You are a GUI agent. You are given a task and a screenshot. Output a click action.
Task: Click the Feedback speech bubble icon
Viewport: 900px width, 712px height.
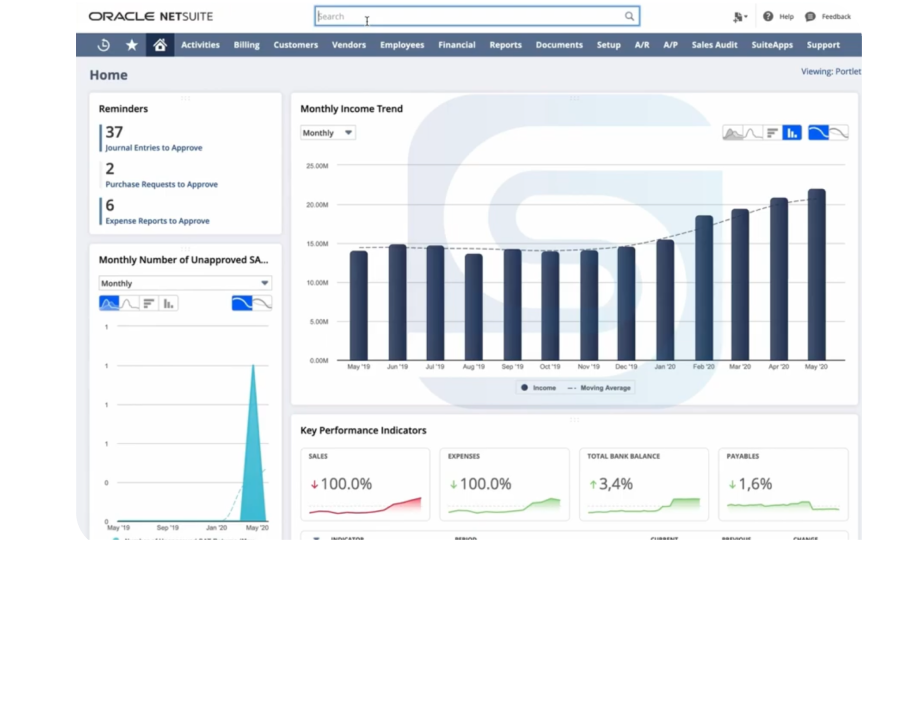pos(810,17)
